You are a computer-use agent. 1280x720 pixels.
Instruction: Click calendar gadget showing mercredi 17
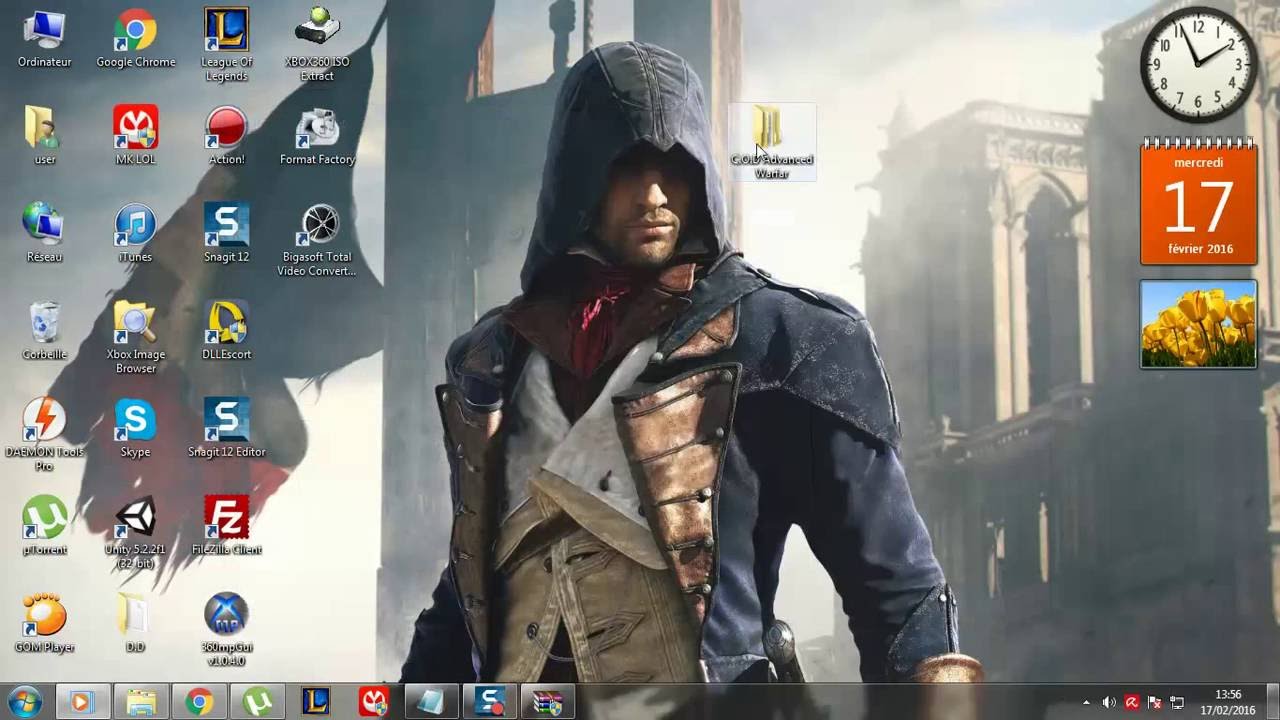(x=1198, y=203)
